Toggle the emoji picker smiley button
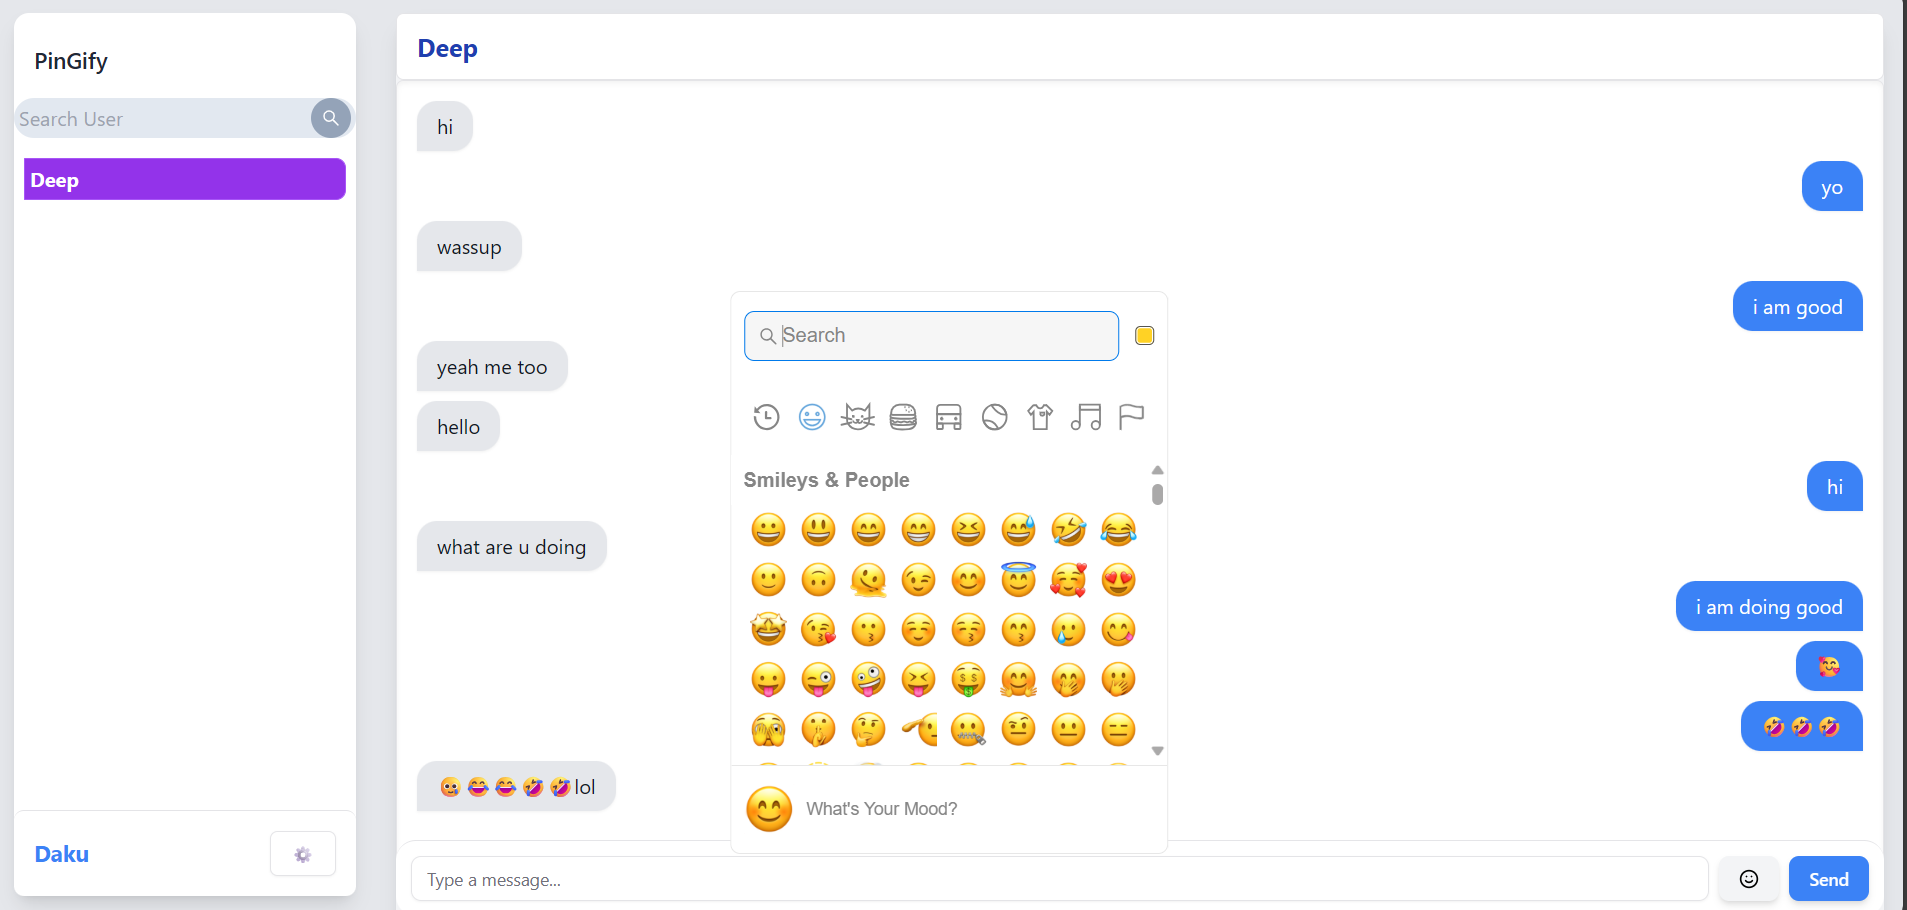 click(1748, 879)
